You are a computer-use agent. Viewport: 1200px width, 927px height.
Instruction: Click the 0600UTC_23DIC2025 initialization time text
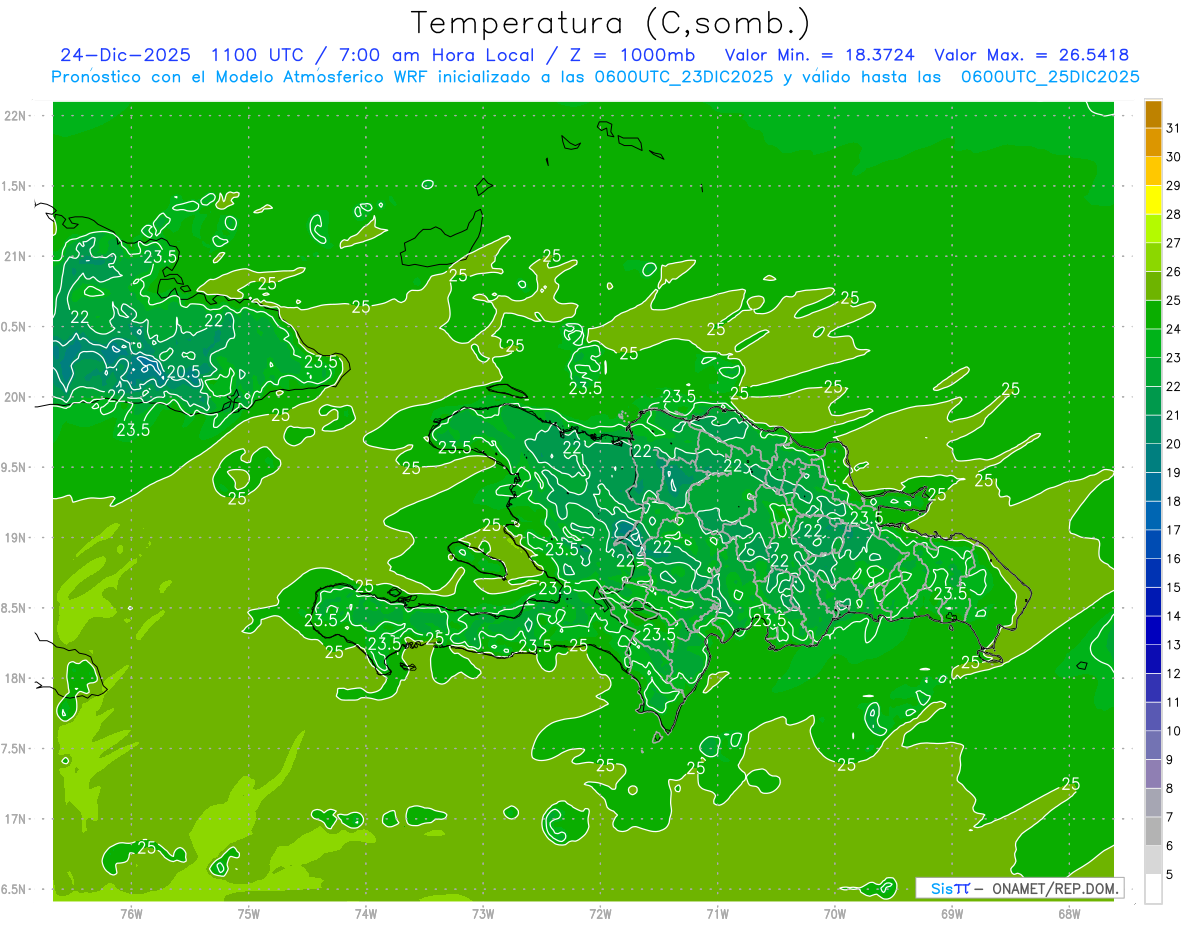click(x=682, y=77)
